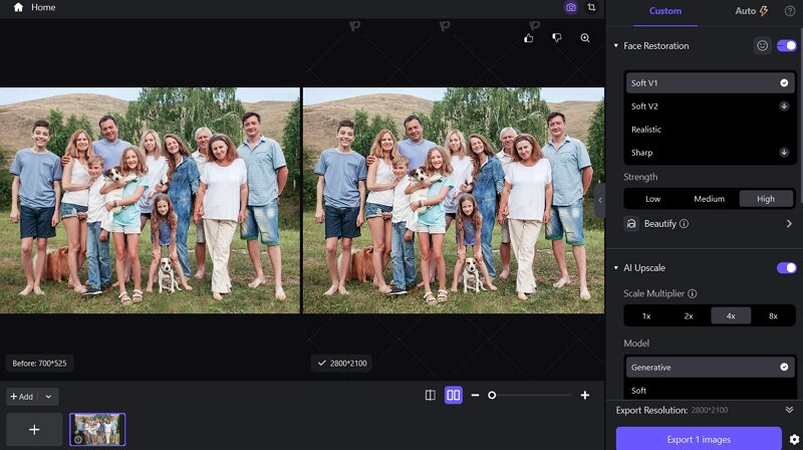The width and height of the screenshot is (803, 450).
Task: Choose 2x scale multiplier
Action: click(x=689, y=316)
